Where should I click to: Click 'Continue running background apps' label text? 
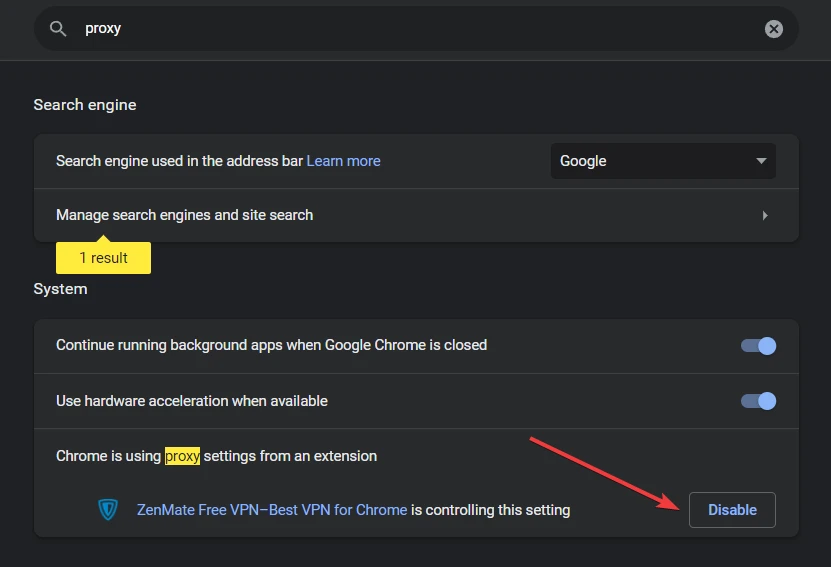pyautogui.click(x=271, y=345)
